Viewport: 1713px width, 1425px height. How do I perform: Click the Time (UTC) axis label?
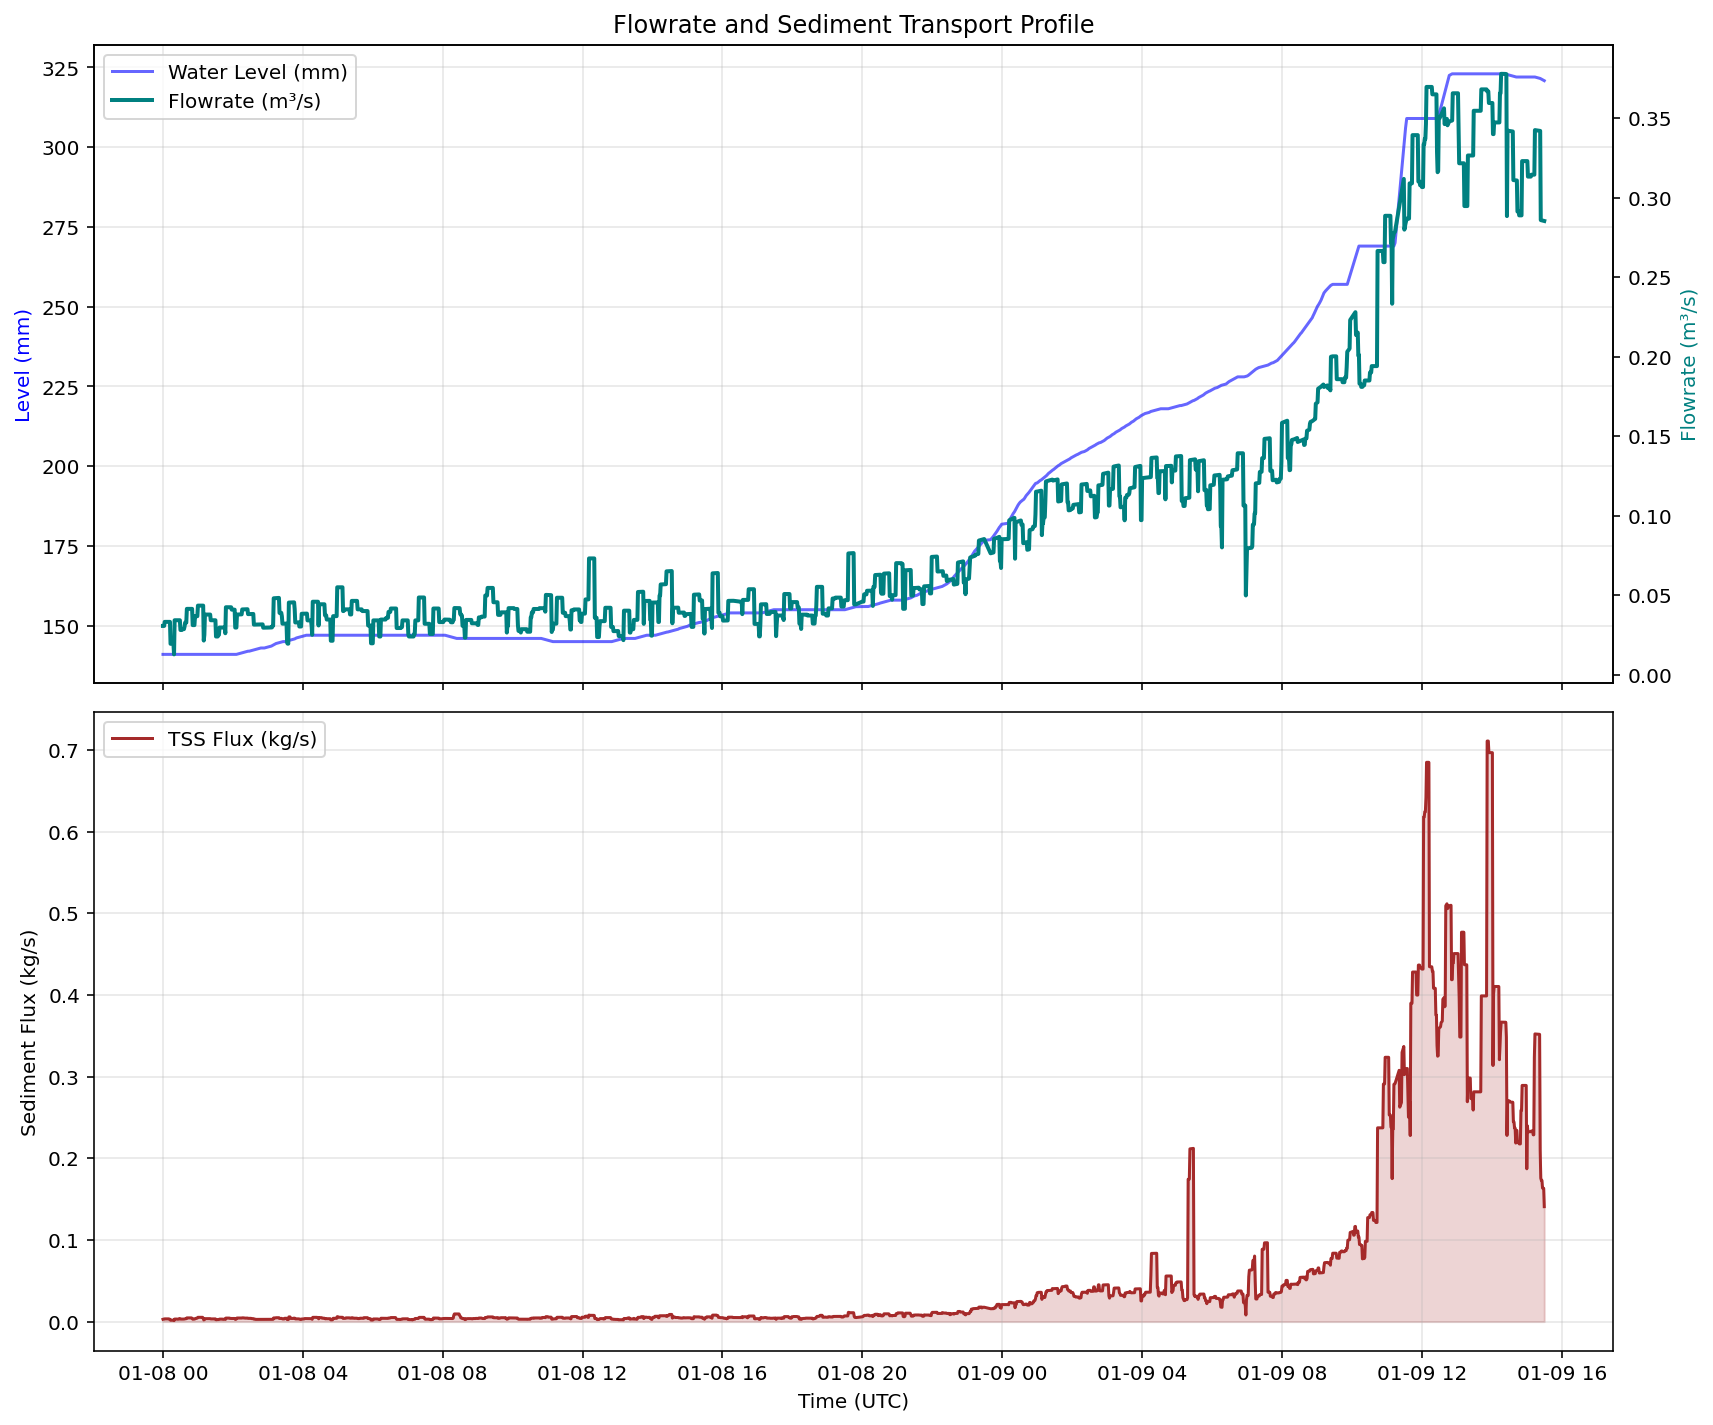pos(852,1402)
